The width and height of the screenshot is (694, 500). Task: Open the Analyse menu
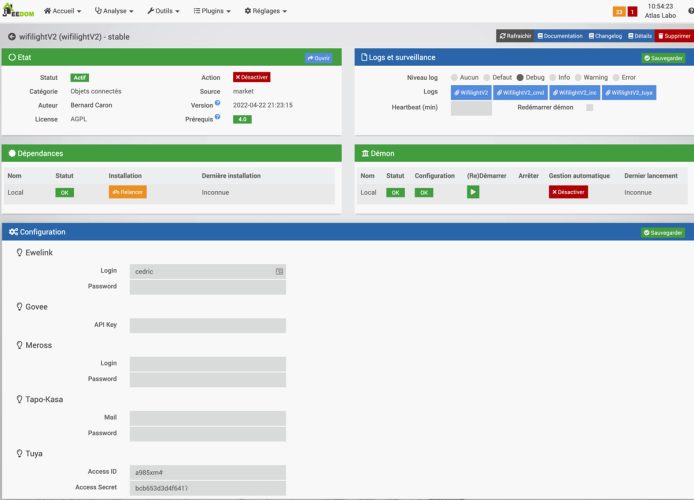(x=114, y=11)
